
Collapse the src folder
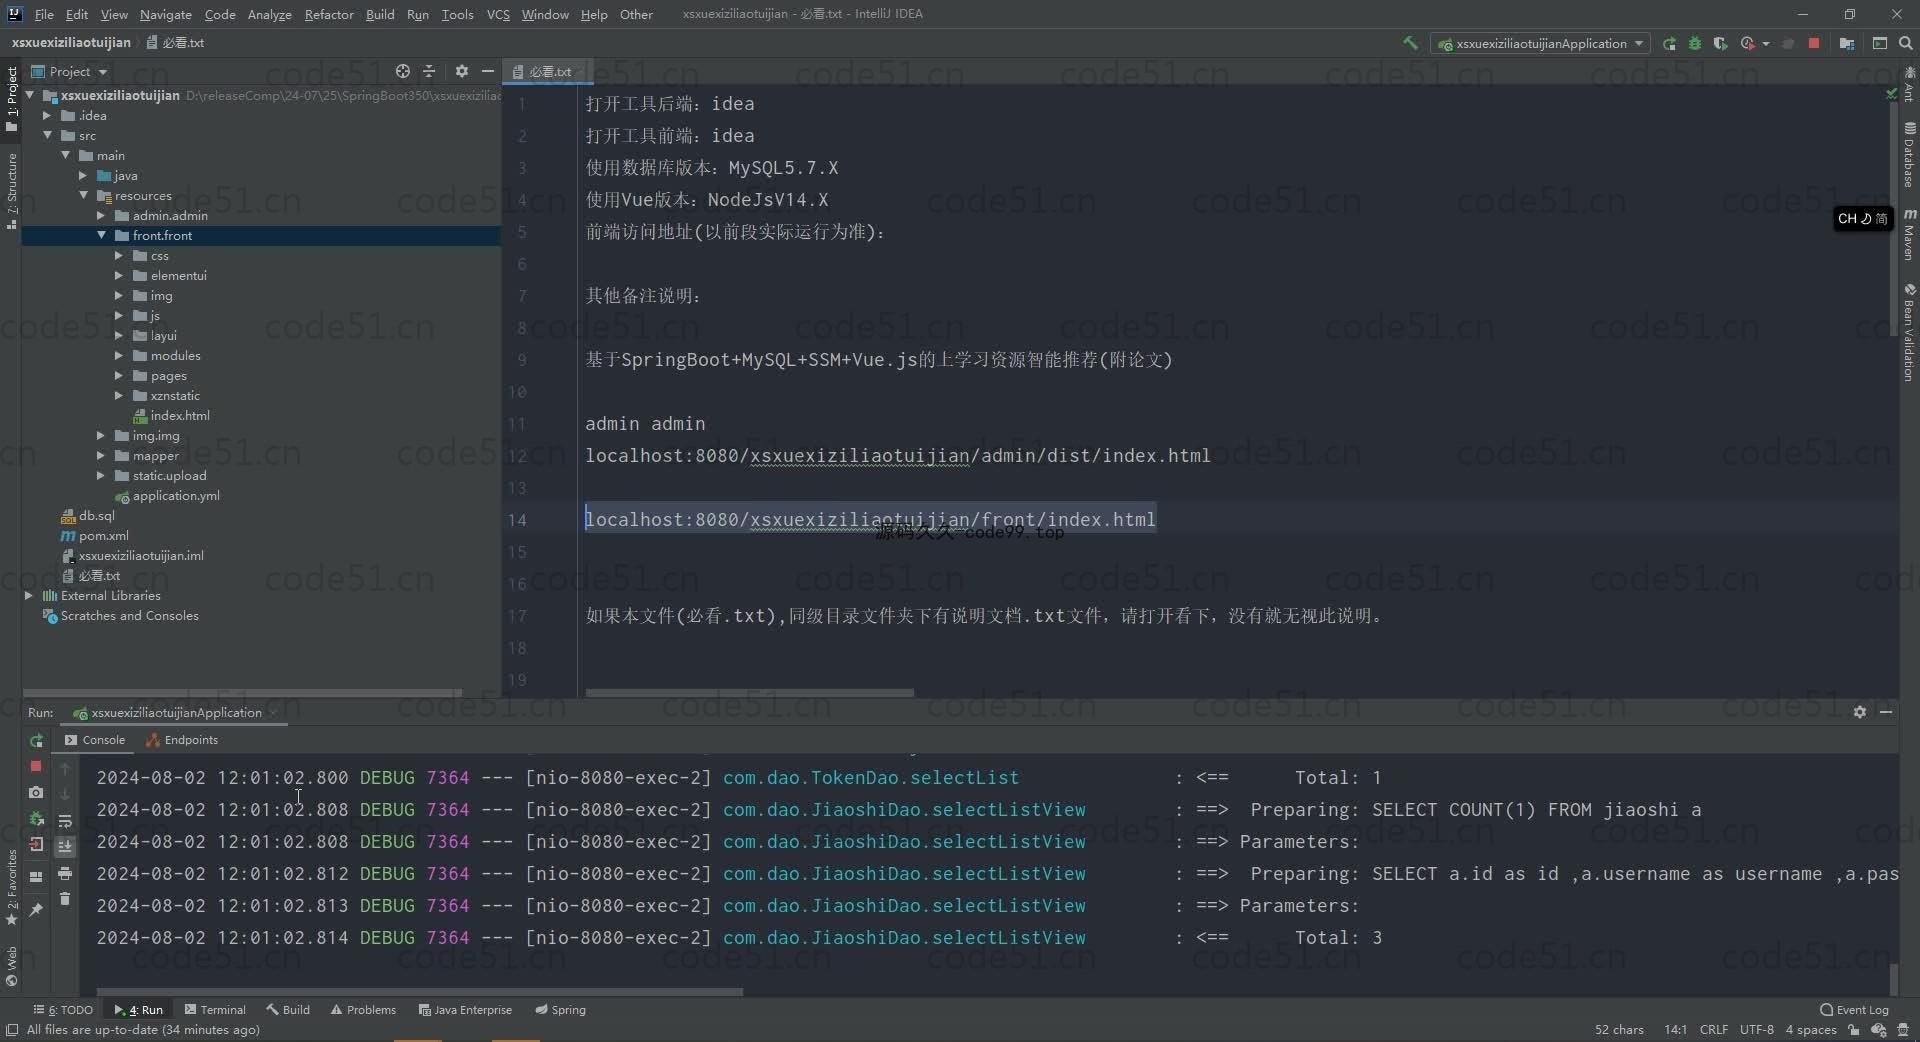click(x=47, y=135)
